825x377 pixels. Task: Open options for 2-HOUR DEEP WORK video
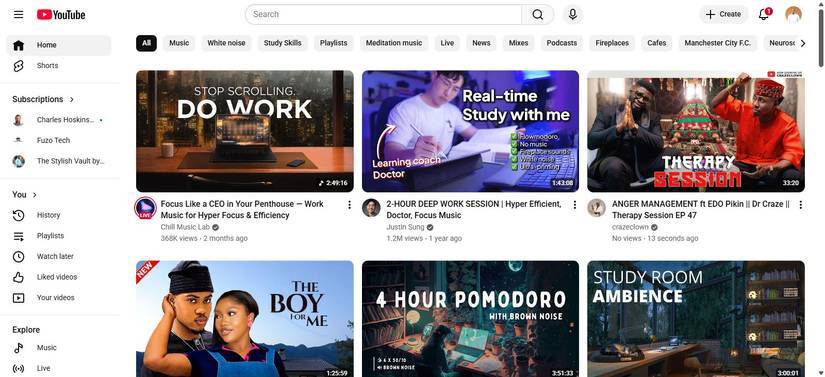pyautogui.click(x=575, y=205)
